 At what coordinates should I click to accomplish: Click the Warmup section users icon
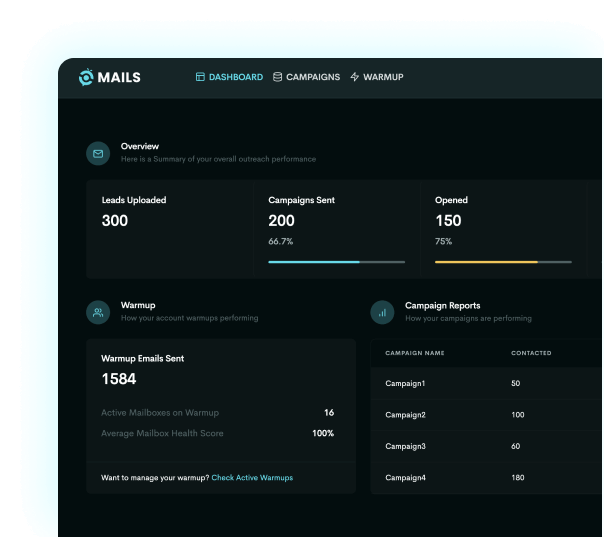coord(98,312)
